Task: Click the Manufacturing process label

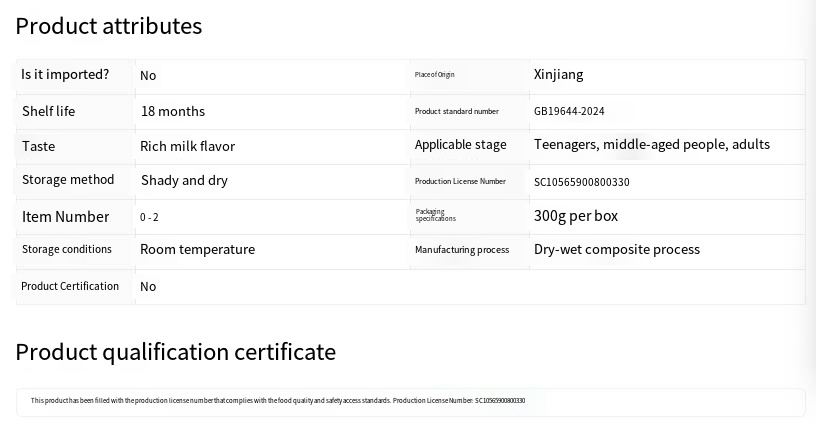Action: click(462, 250)
